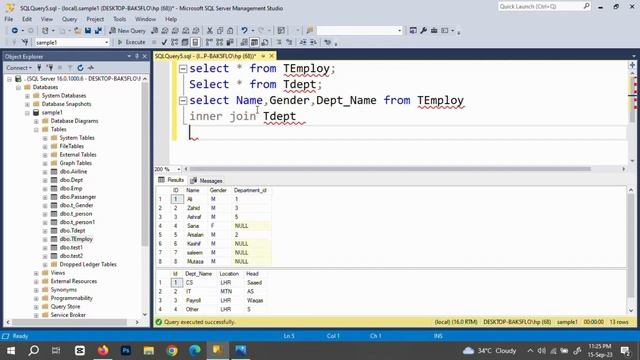The image size is (640, 360).
Task: Collapse the Tables folder node
Action: (36, 130)
